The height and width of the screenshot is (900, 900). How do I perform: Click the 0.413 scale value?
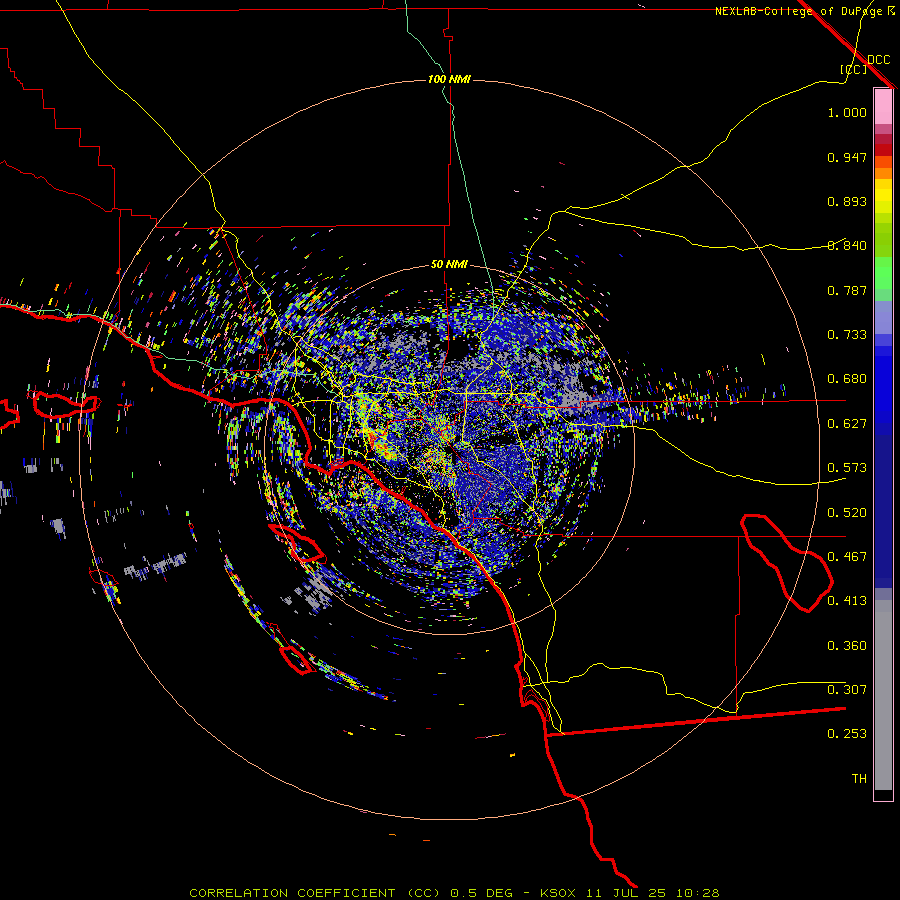[x=847, y=601]
